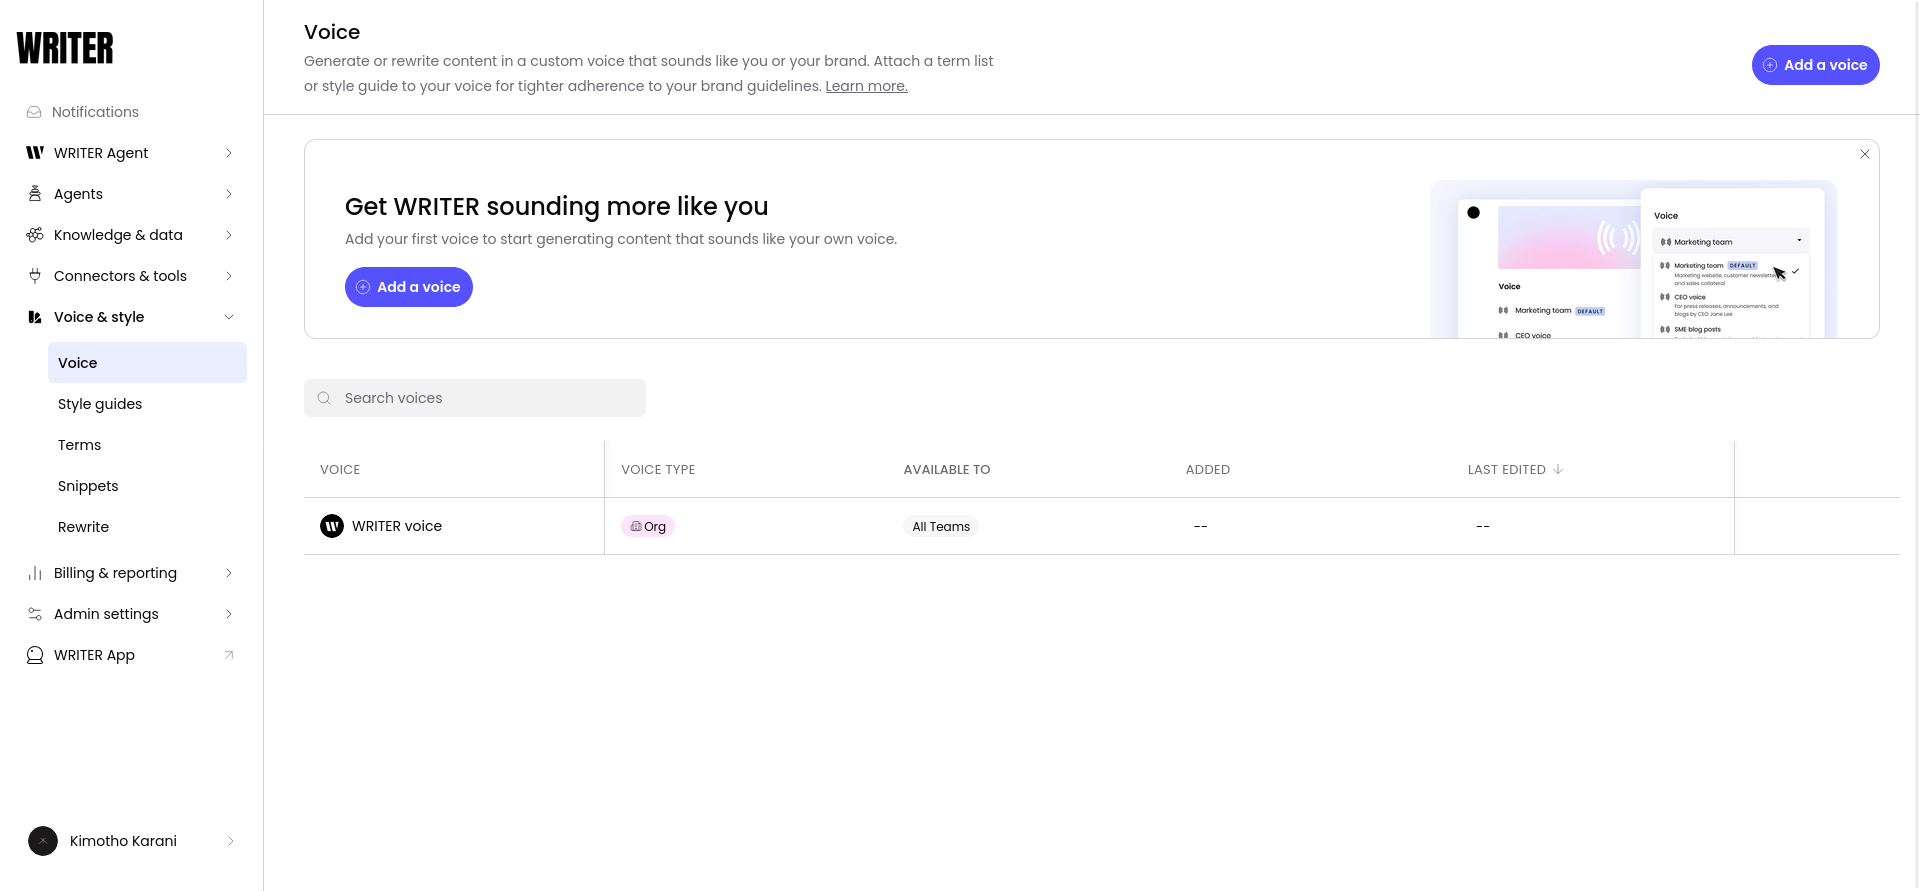The height and width of the screenshot is (891, 1920).
Task: Expand Admin settings chevron
Action: point(229,614)
